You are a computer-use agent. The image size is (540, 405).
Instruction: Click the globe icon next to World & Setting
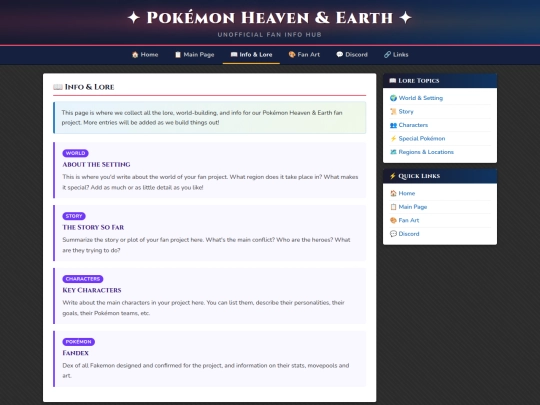point(393,98)
